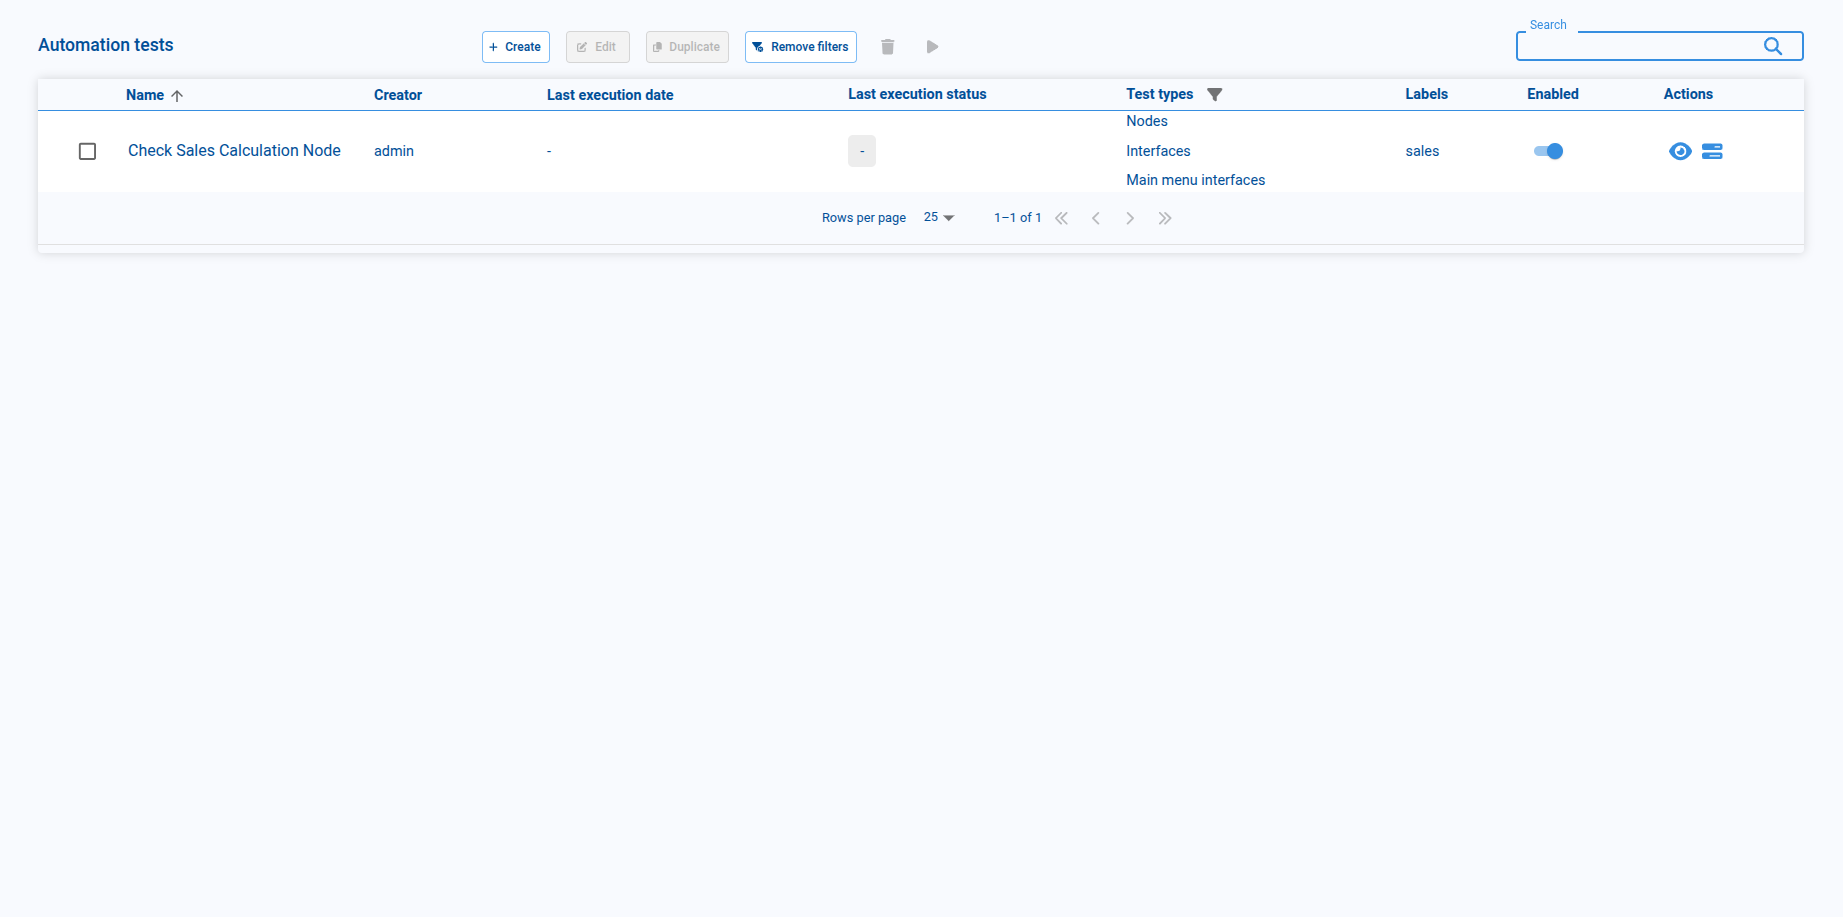Image resolution: width=1843 pixels, height=917 pixels.
Task: Open the Check Sales Calculation Node link
Action: pyautogui.click(x=234, y=151)
